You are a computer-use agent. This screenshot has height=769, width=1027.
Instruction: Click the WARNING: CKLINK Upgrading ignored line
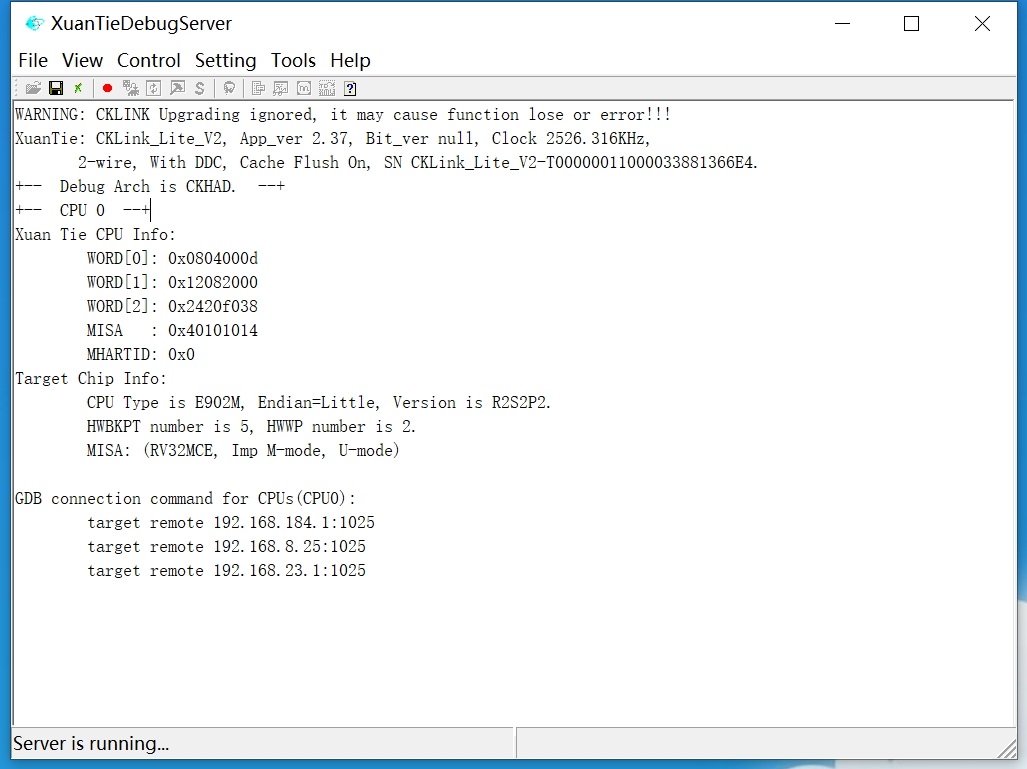(343, 115)
